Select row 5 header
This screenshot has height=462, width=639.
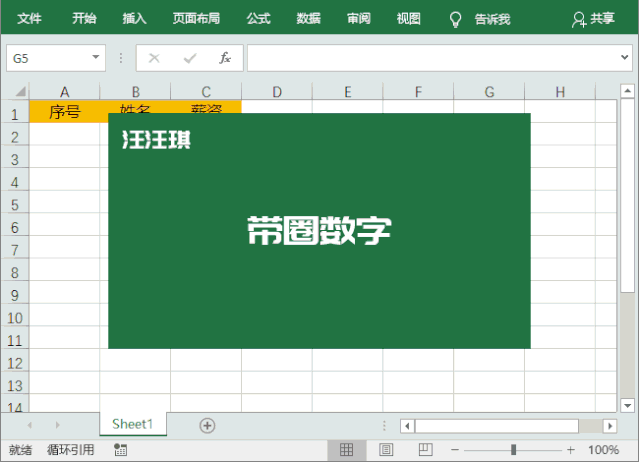pos(15,202)
